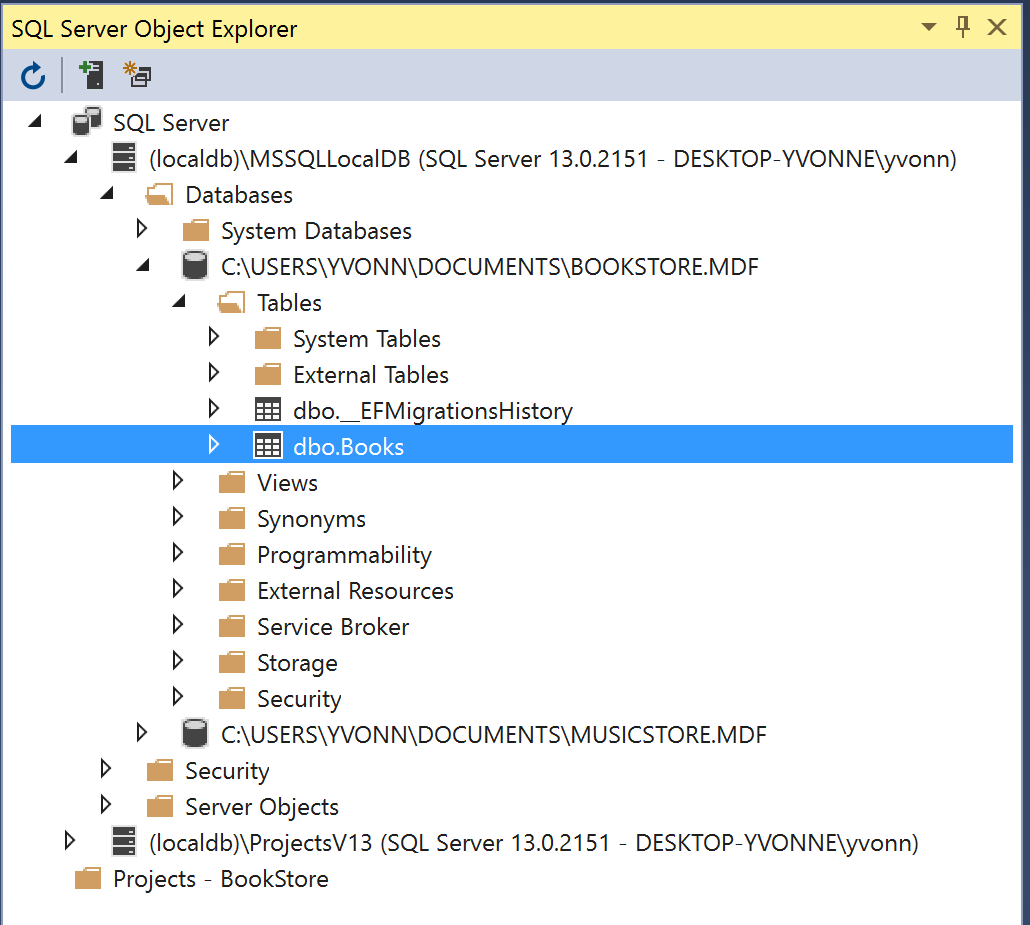
Task: Click the database cylinder icon beside MUSICSTORE.MDF
Action: click(x=194, y=733)
